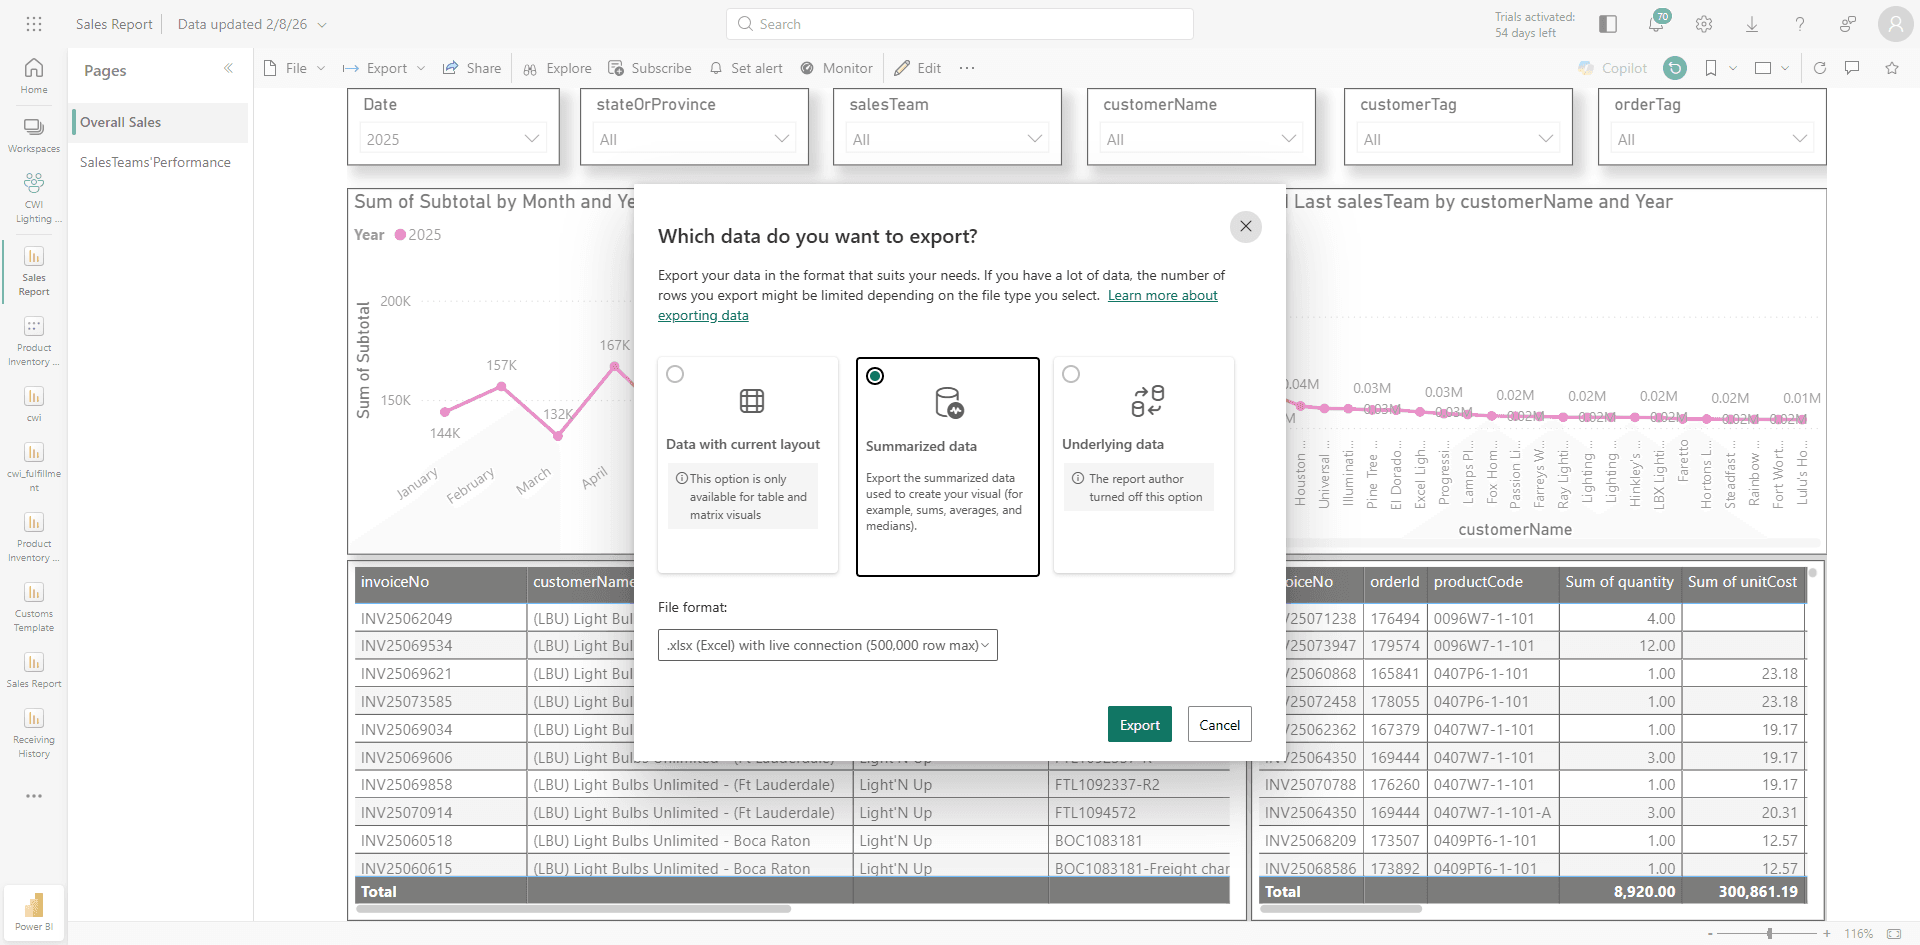Open the File menu
Viewport: 1920px width, 945px height.
(x=295, y=68)
